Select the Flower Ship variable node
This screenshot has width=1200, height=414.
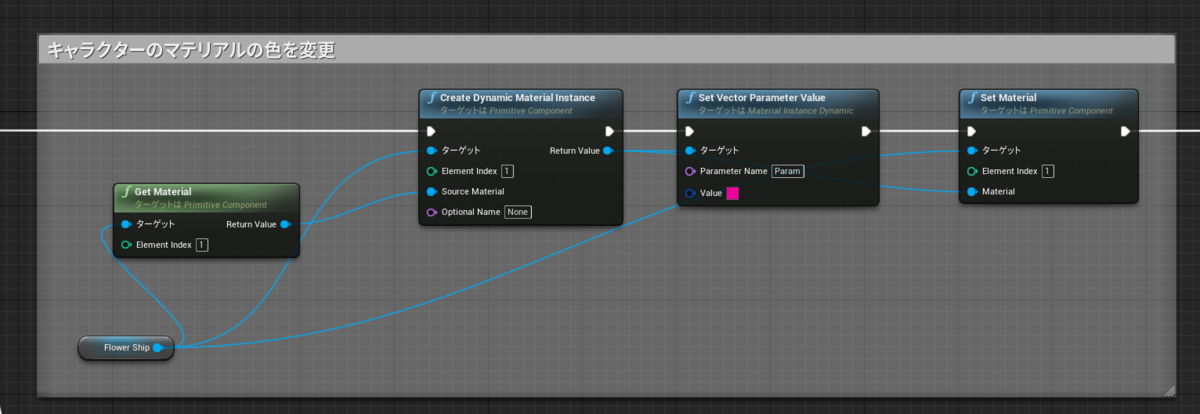pos(126,348)
